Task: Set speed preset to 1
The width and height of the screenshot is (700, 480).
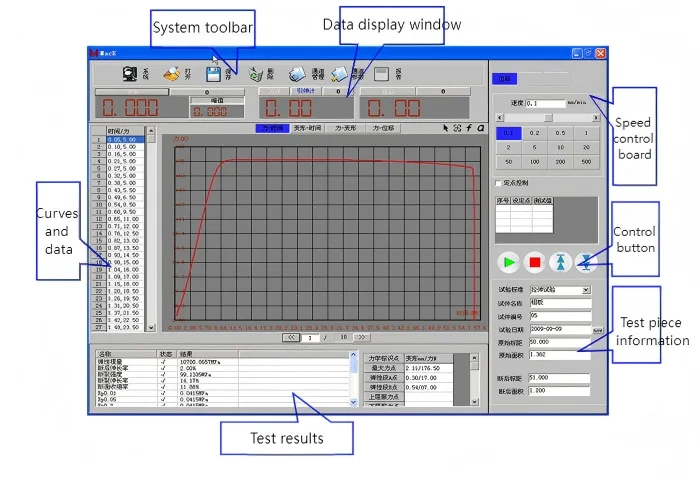Action: pos(586,133)
